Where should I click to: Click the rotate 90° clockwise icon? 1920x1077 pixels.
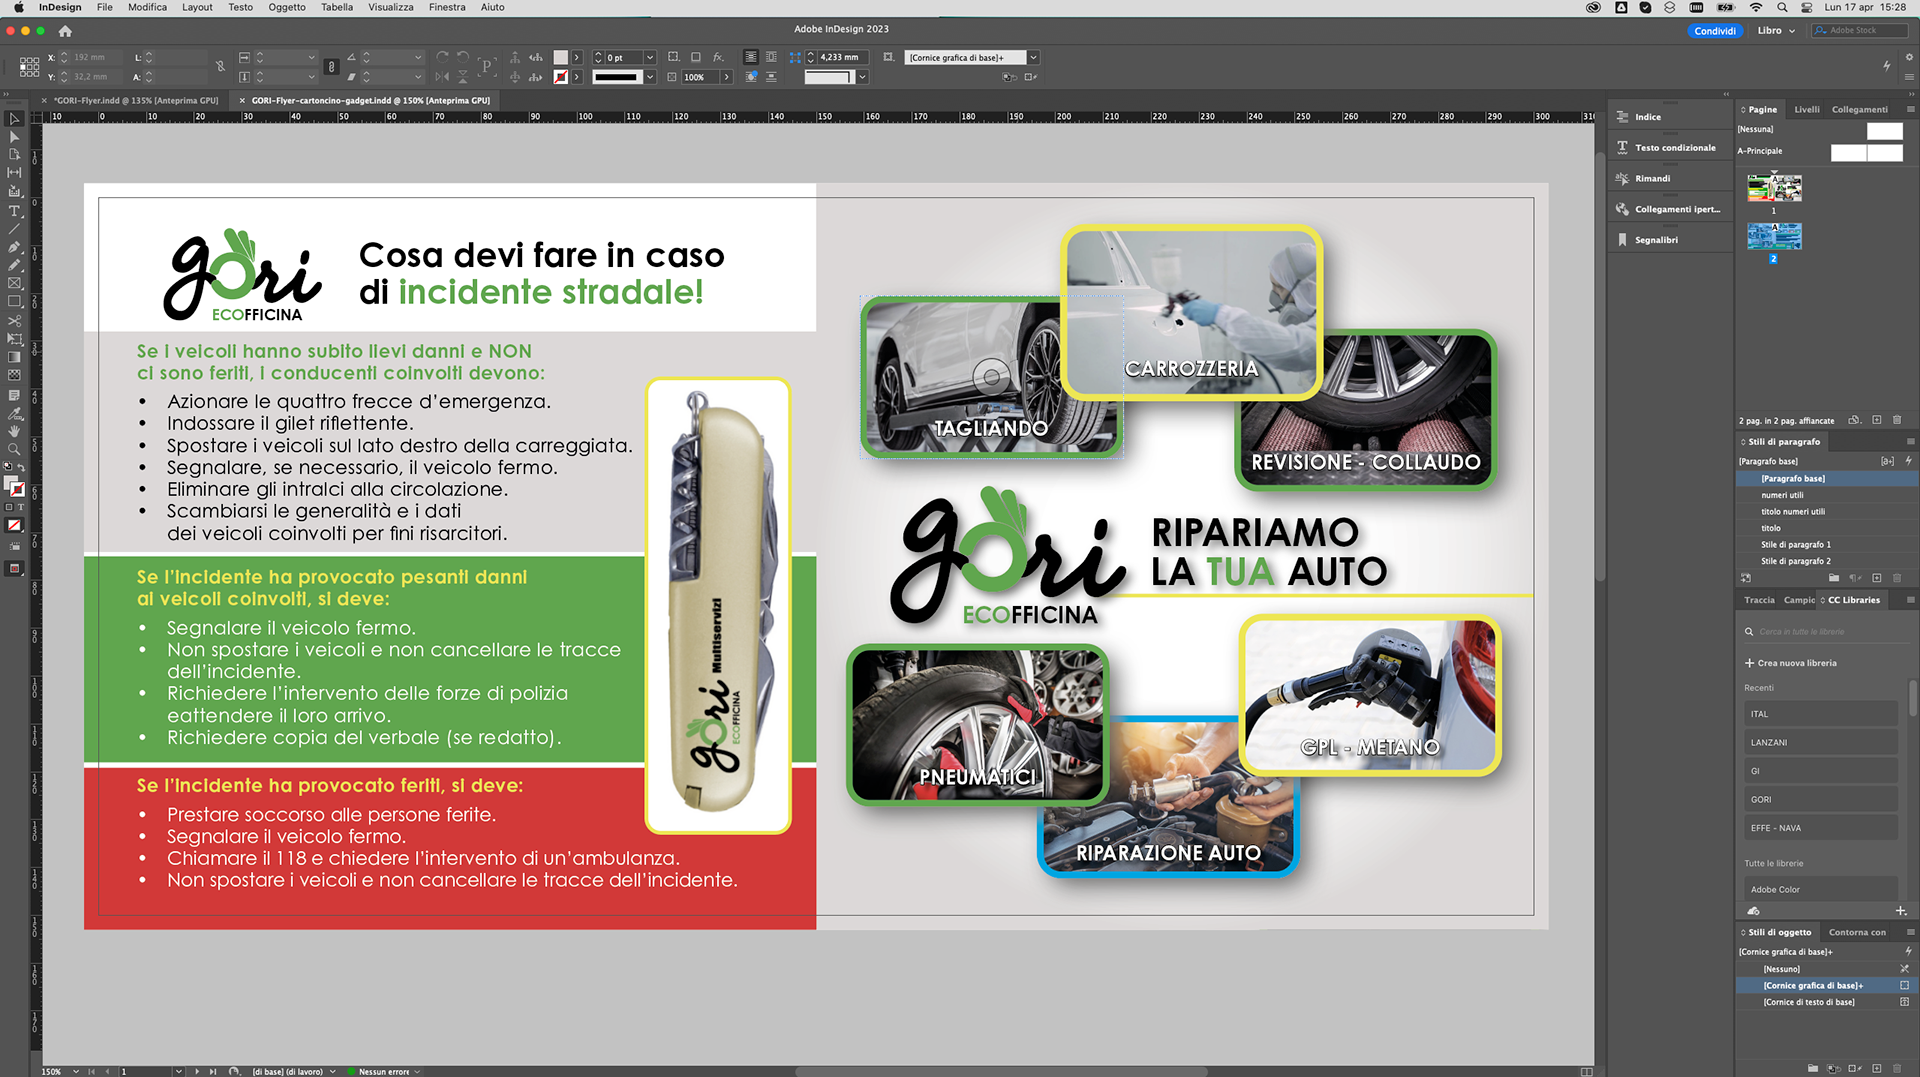tap(442, 57)
